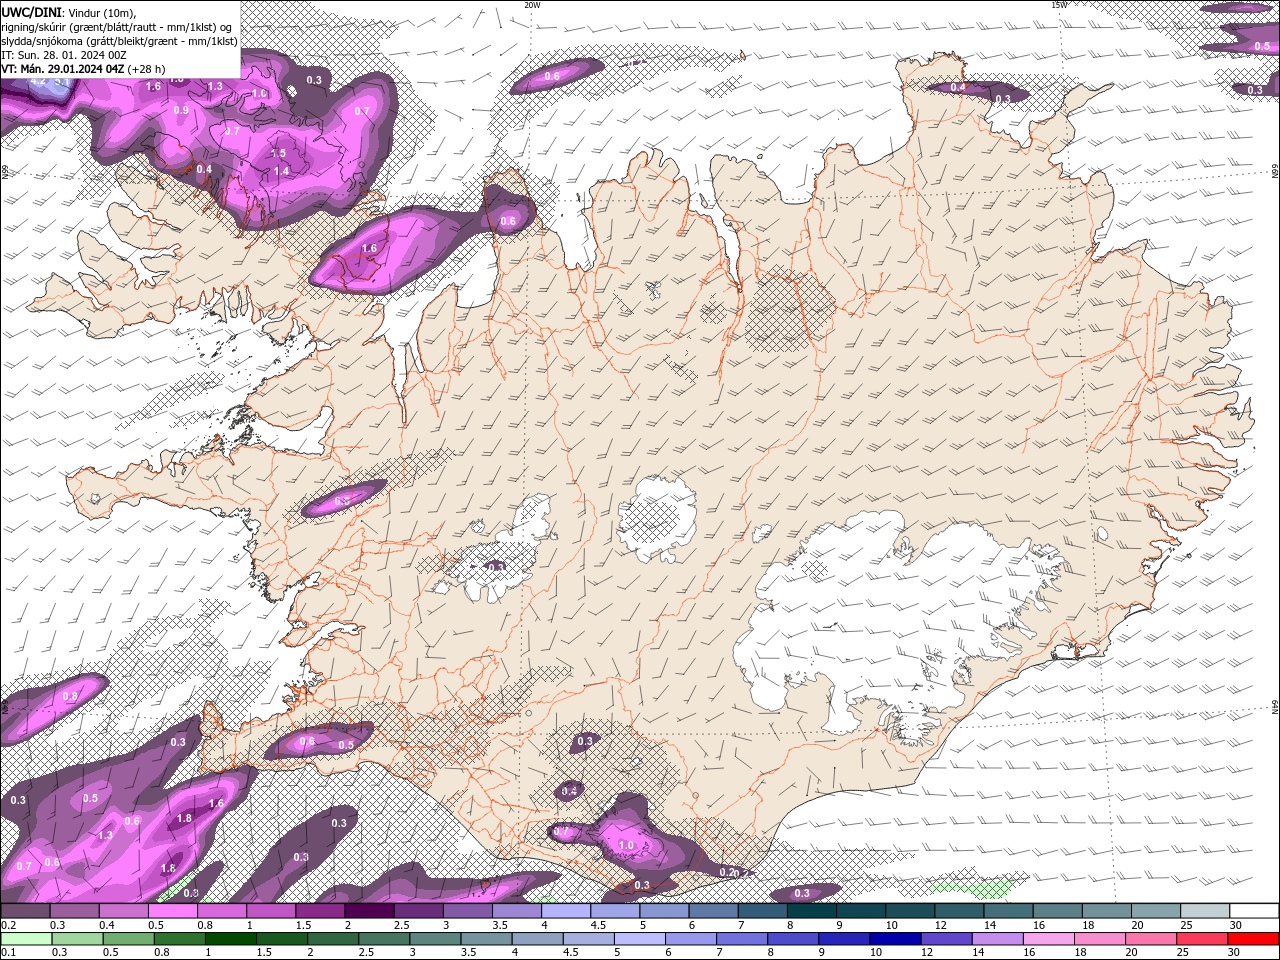This screenshot has height=960, width=1280.
Task: Select the upper legend swatch between 20 and 25
Action: (1155, 911)
